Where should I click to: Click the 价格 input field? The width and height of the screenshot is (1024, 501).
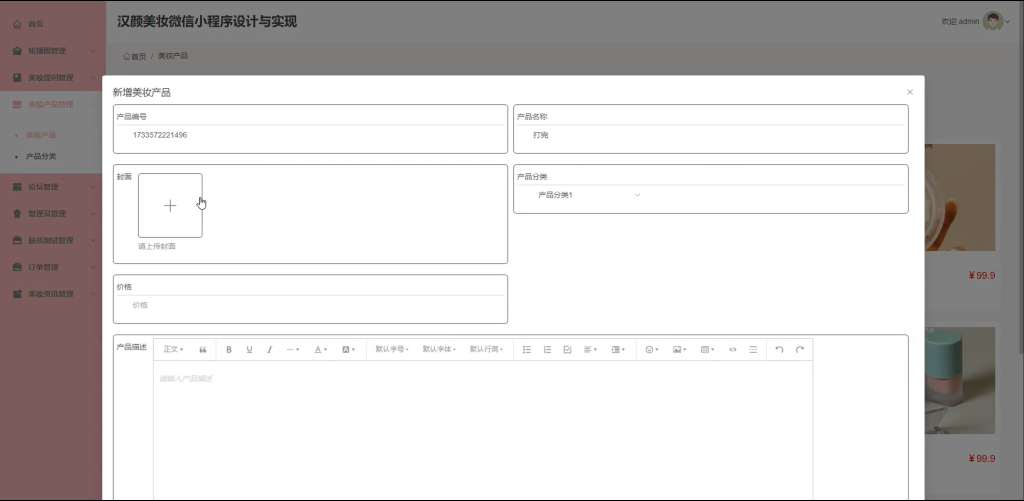[x=310, y=305]
